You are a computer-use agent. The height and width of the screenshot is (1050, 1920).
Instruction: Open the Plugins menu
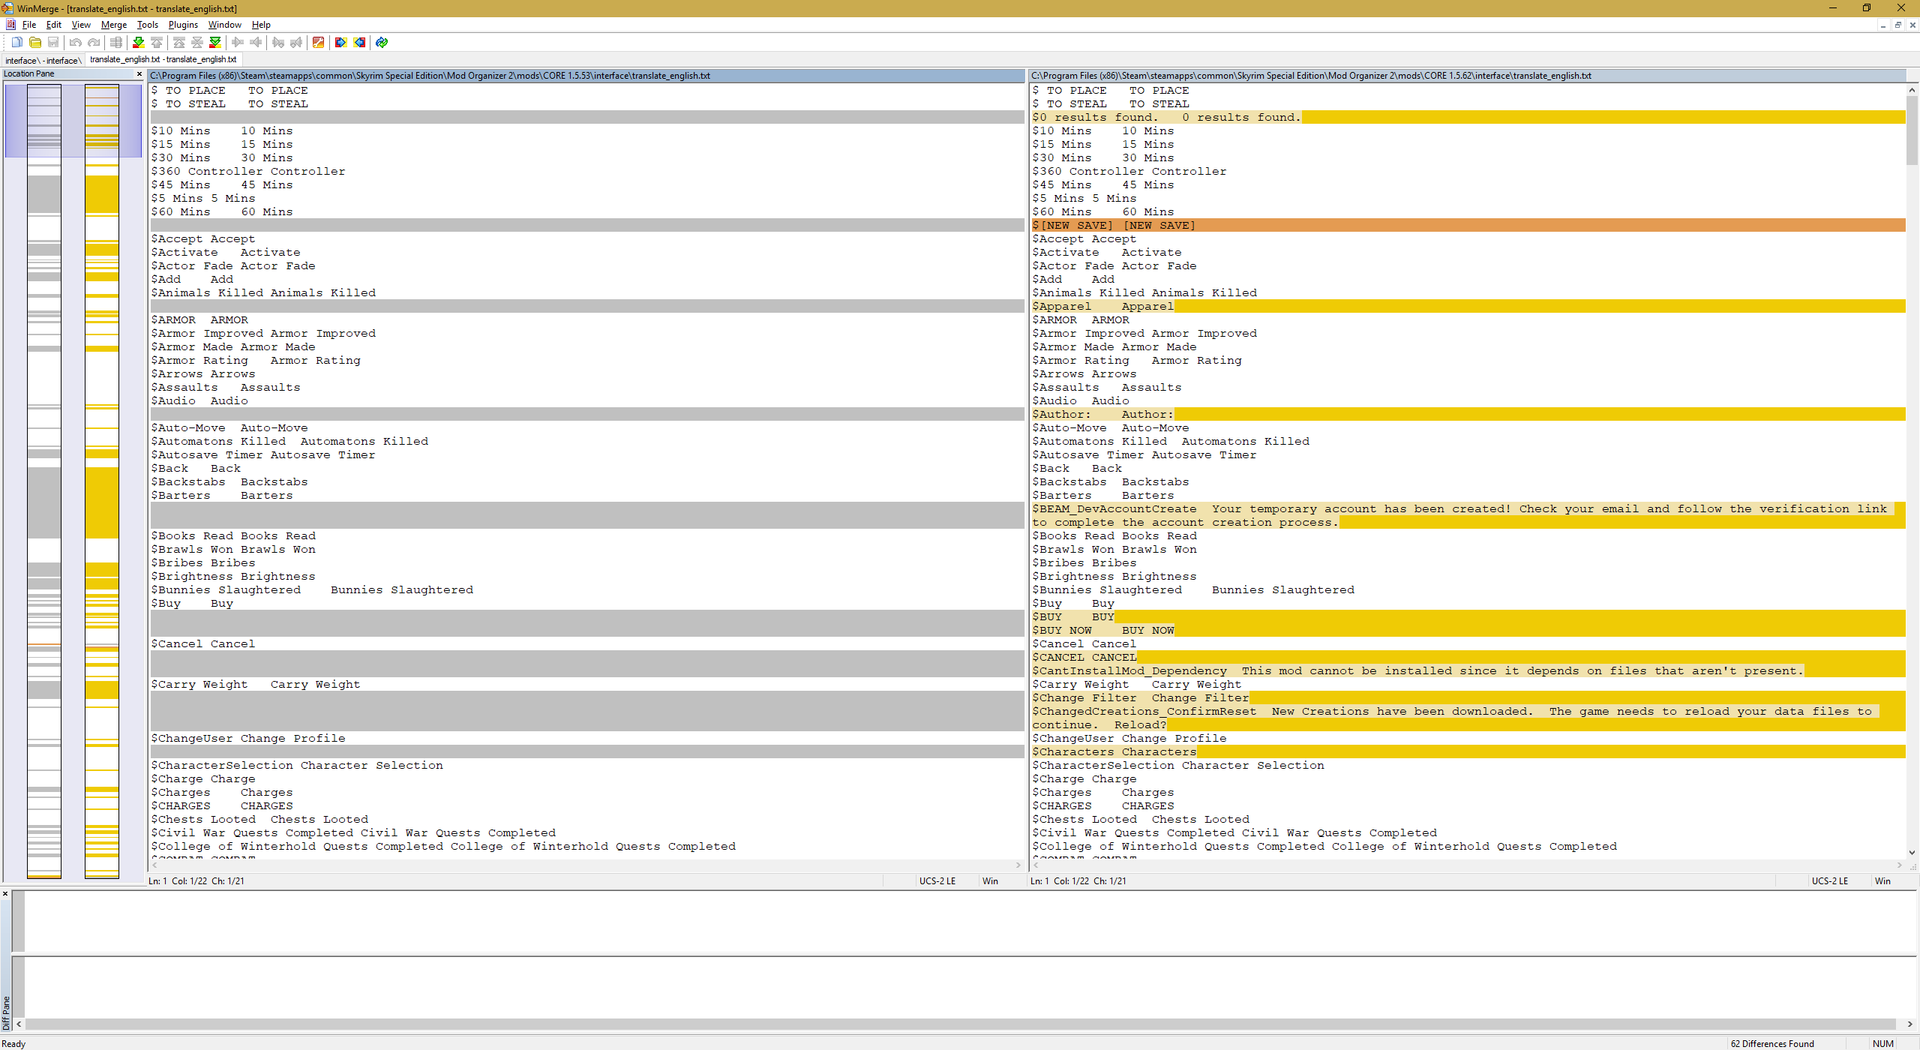[x=183, y=25]
